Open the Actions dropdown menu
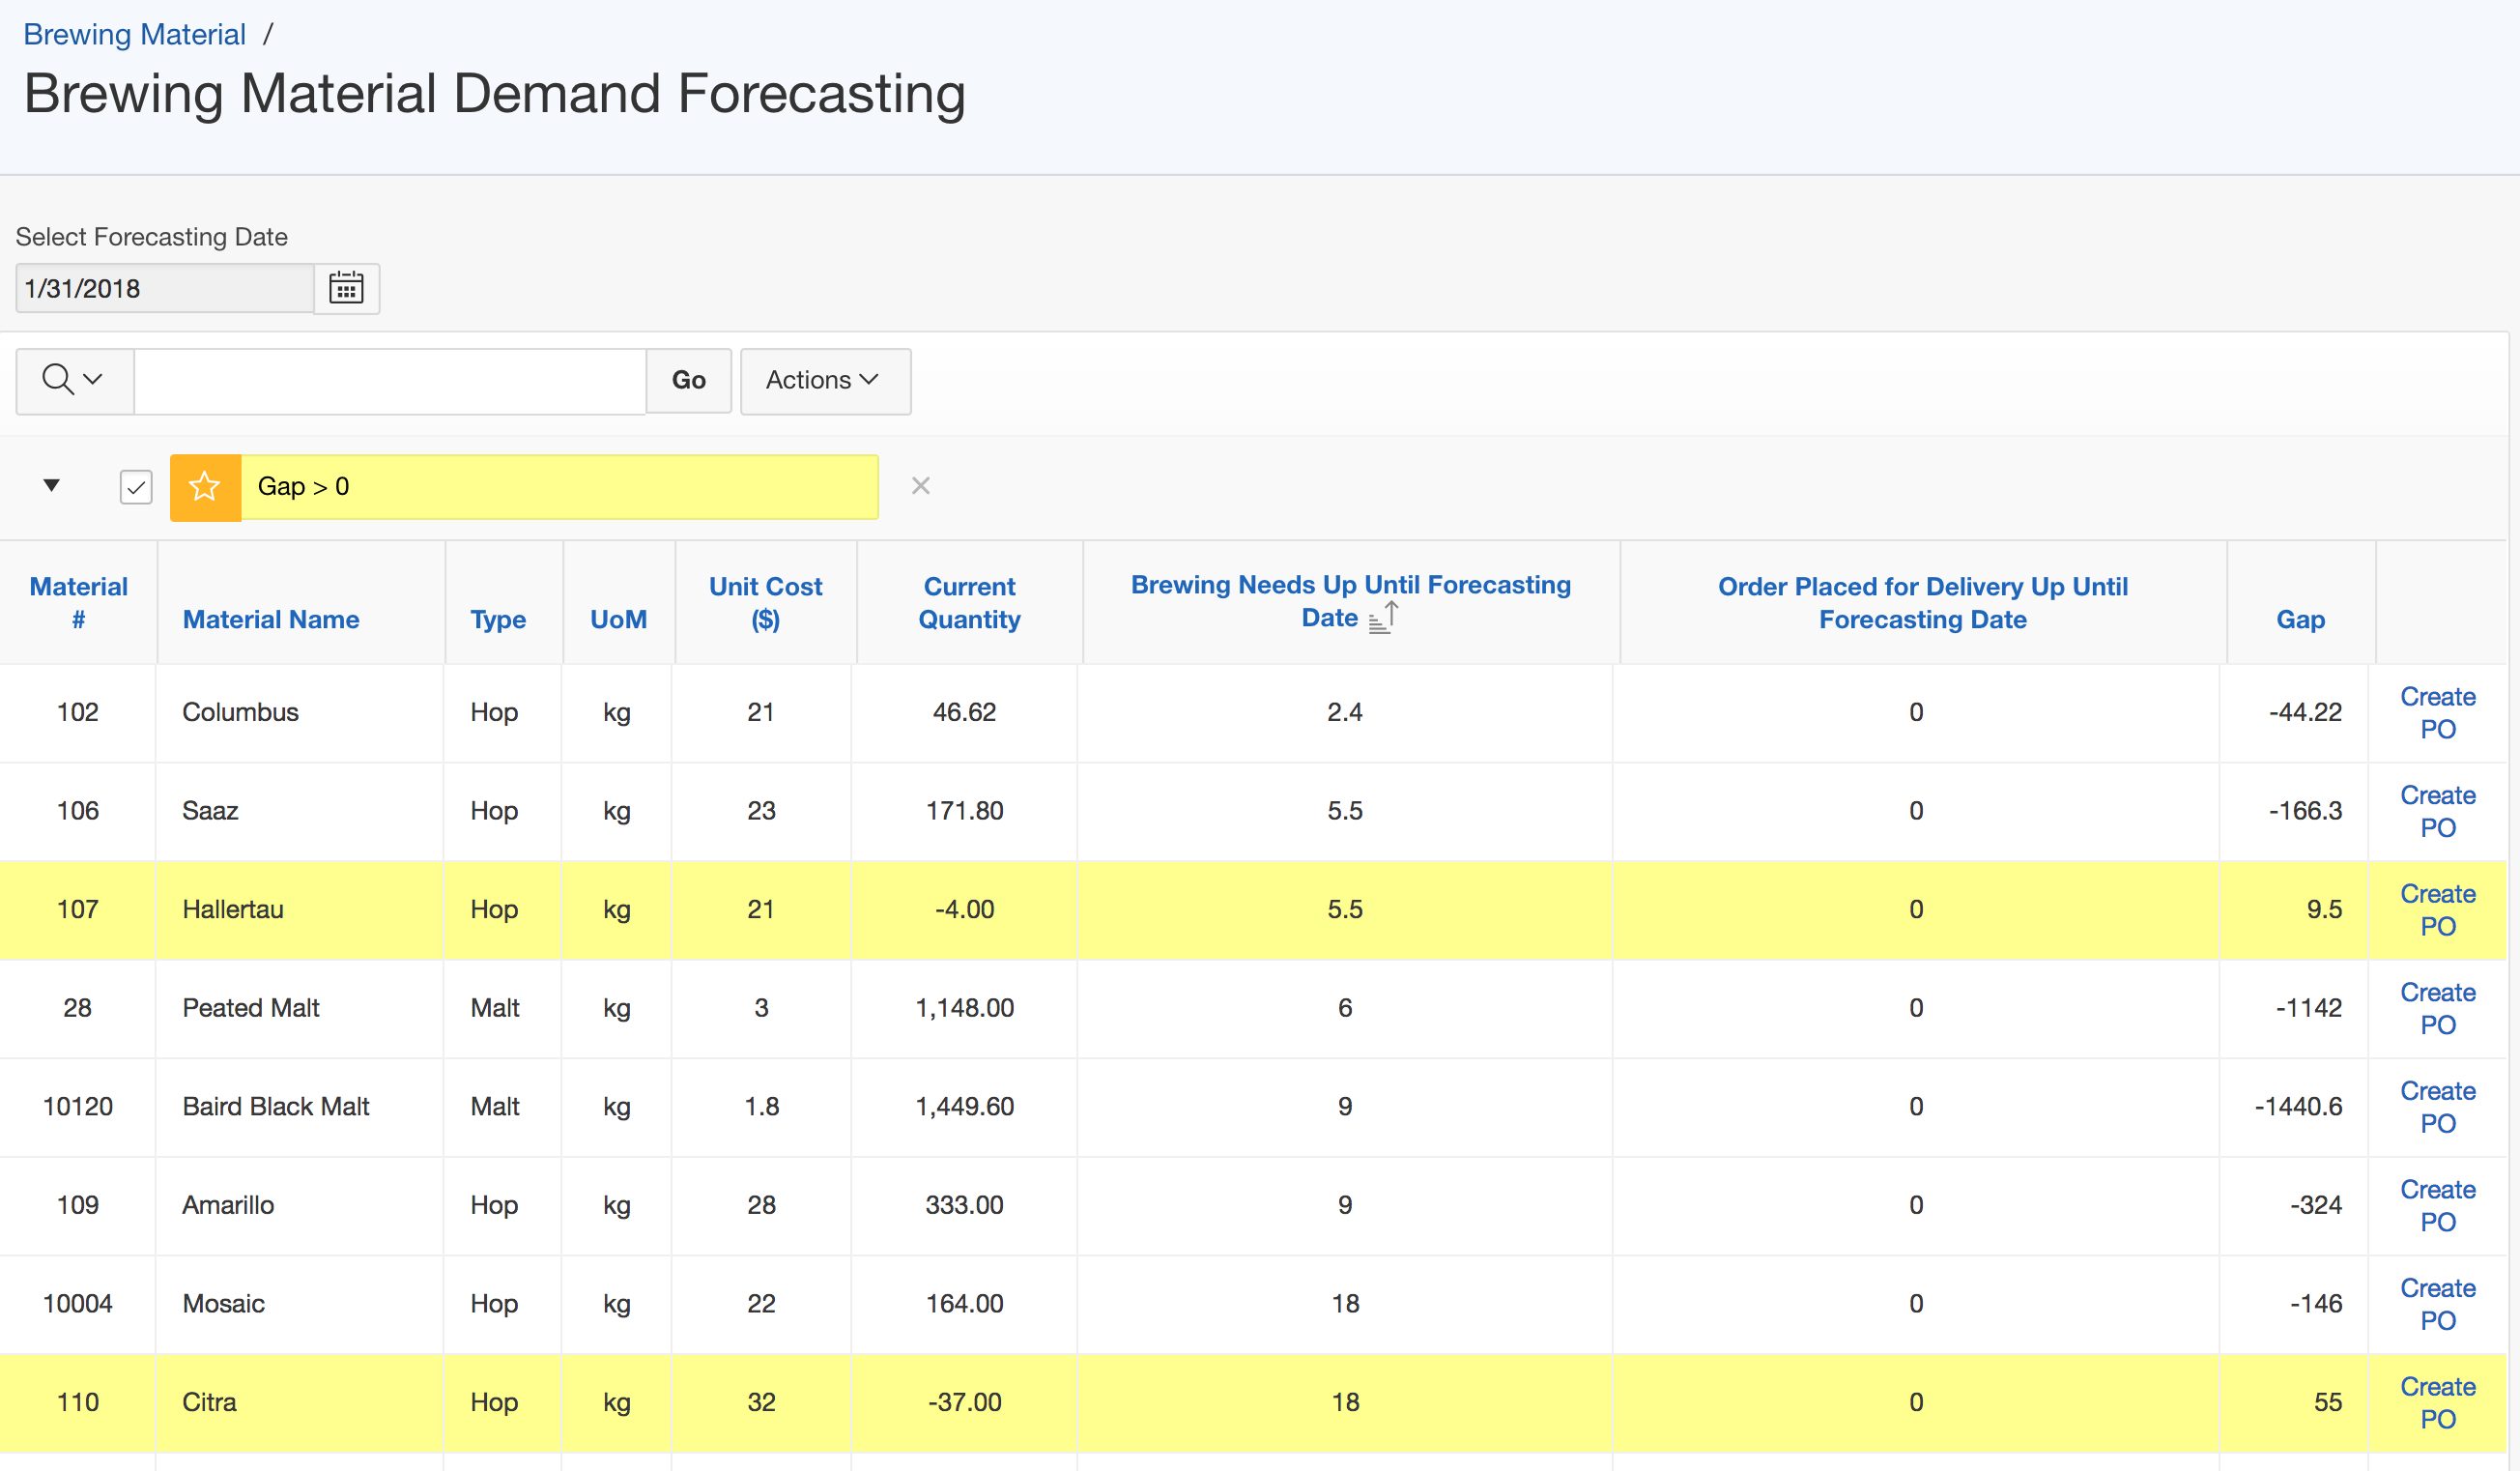This screenshot has height=1471, width=2520. click(824, 380)
